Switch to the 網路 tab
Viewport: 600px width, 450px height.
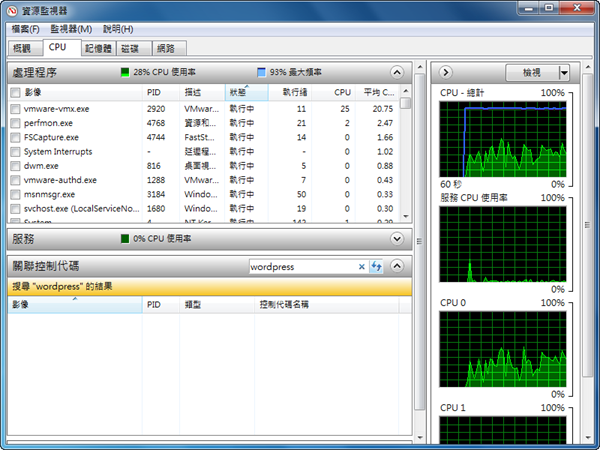click(x=170, y=49)
